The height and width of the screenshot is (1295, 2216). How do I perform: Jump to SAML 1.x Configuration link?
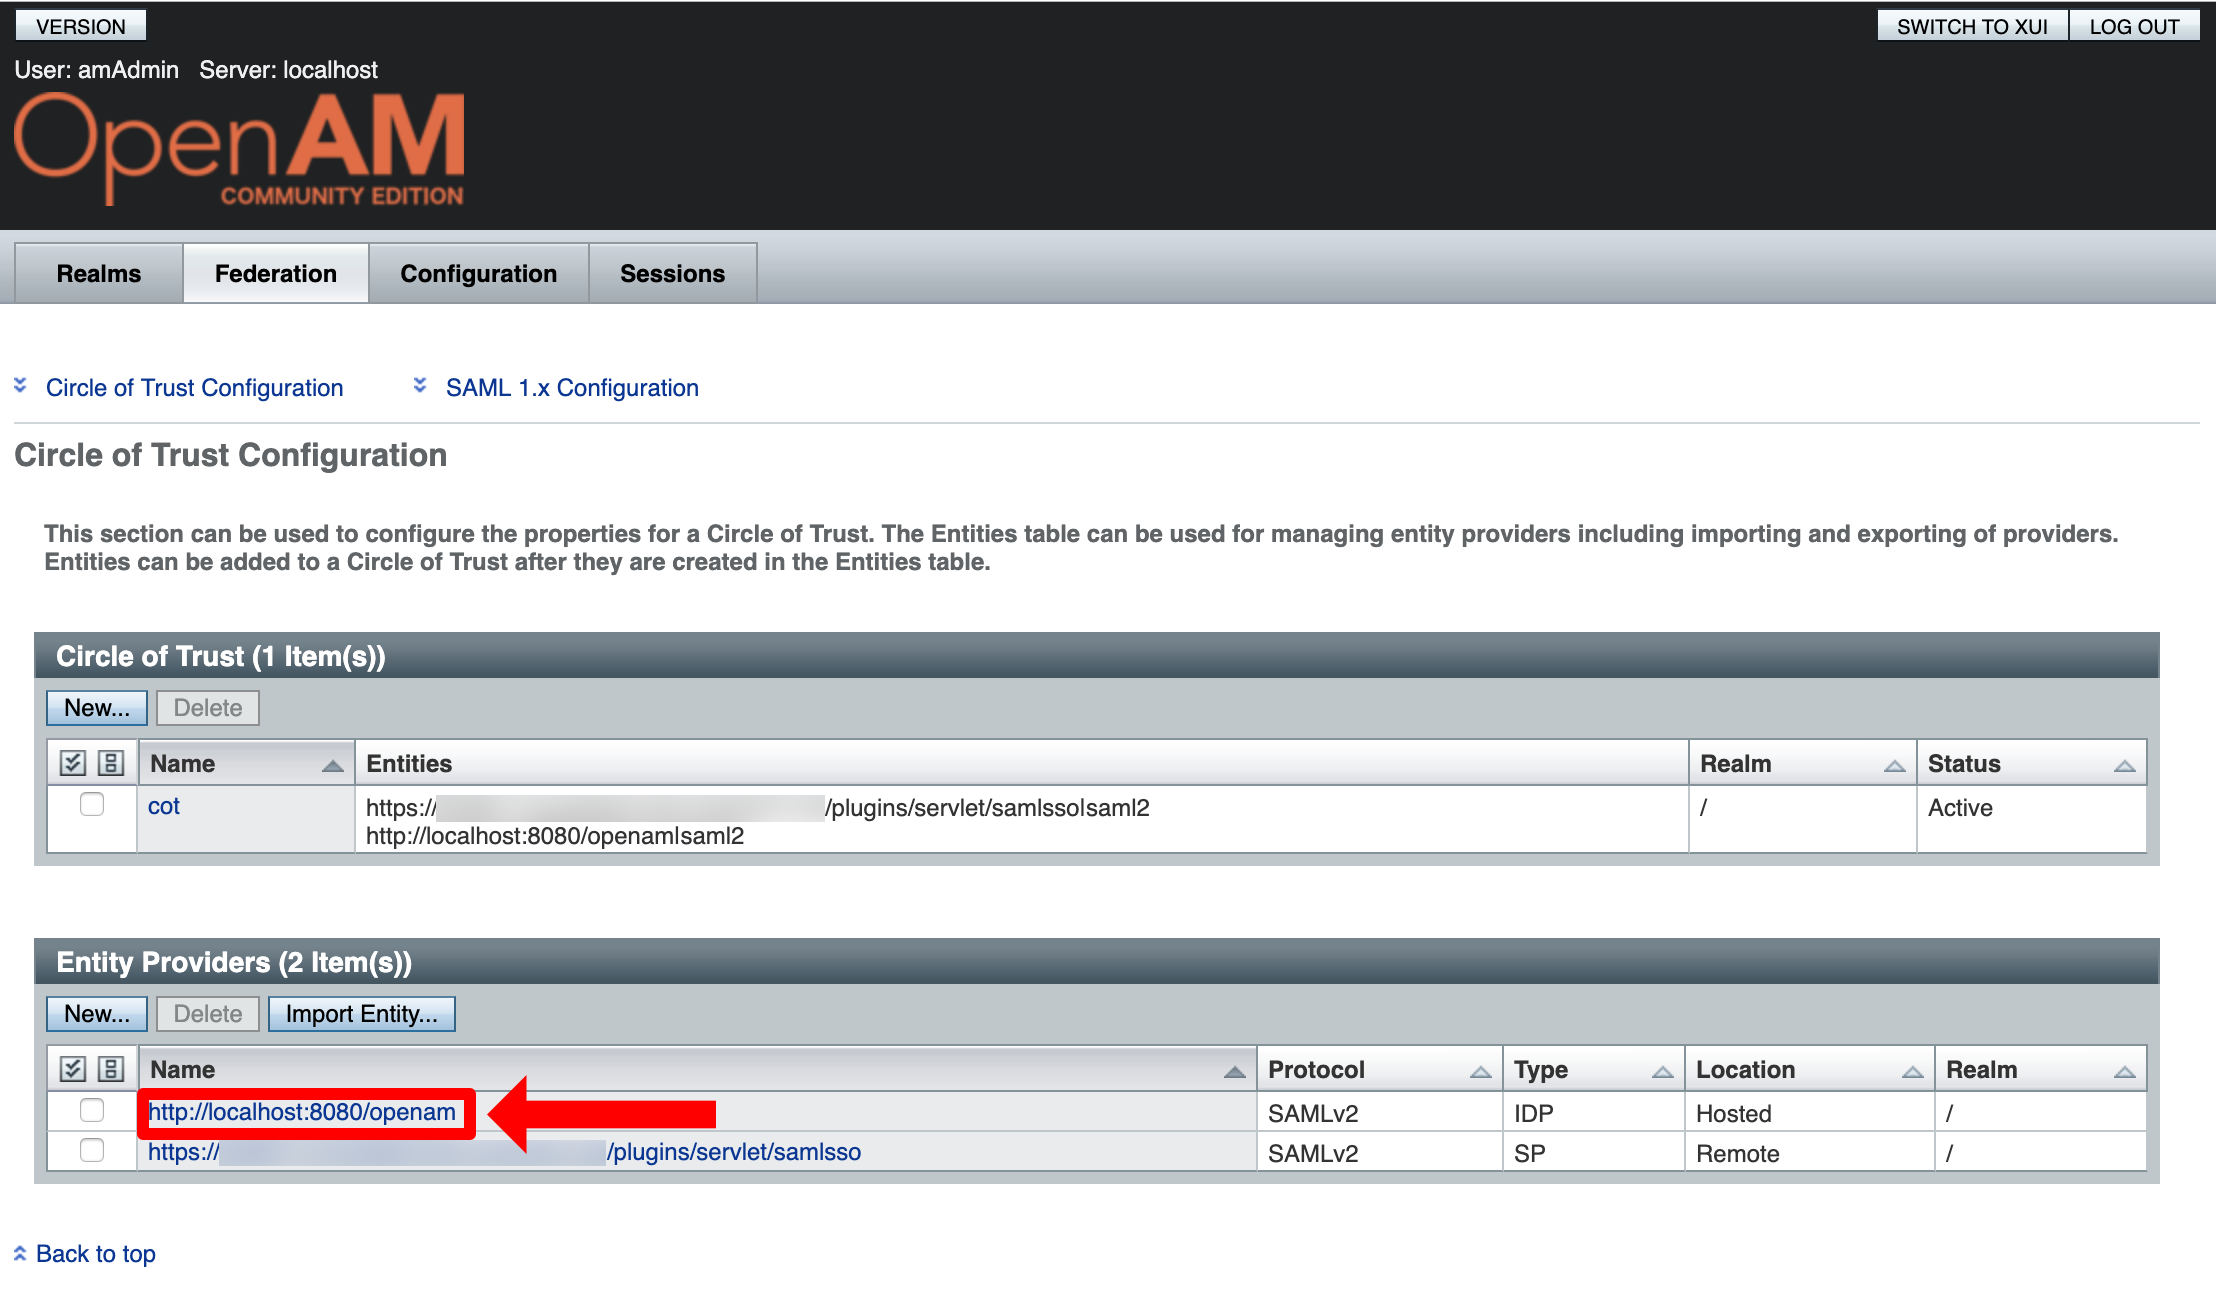click(572, 388)
